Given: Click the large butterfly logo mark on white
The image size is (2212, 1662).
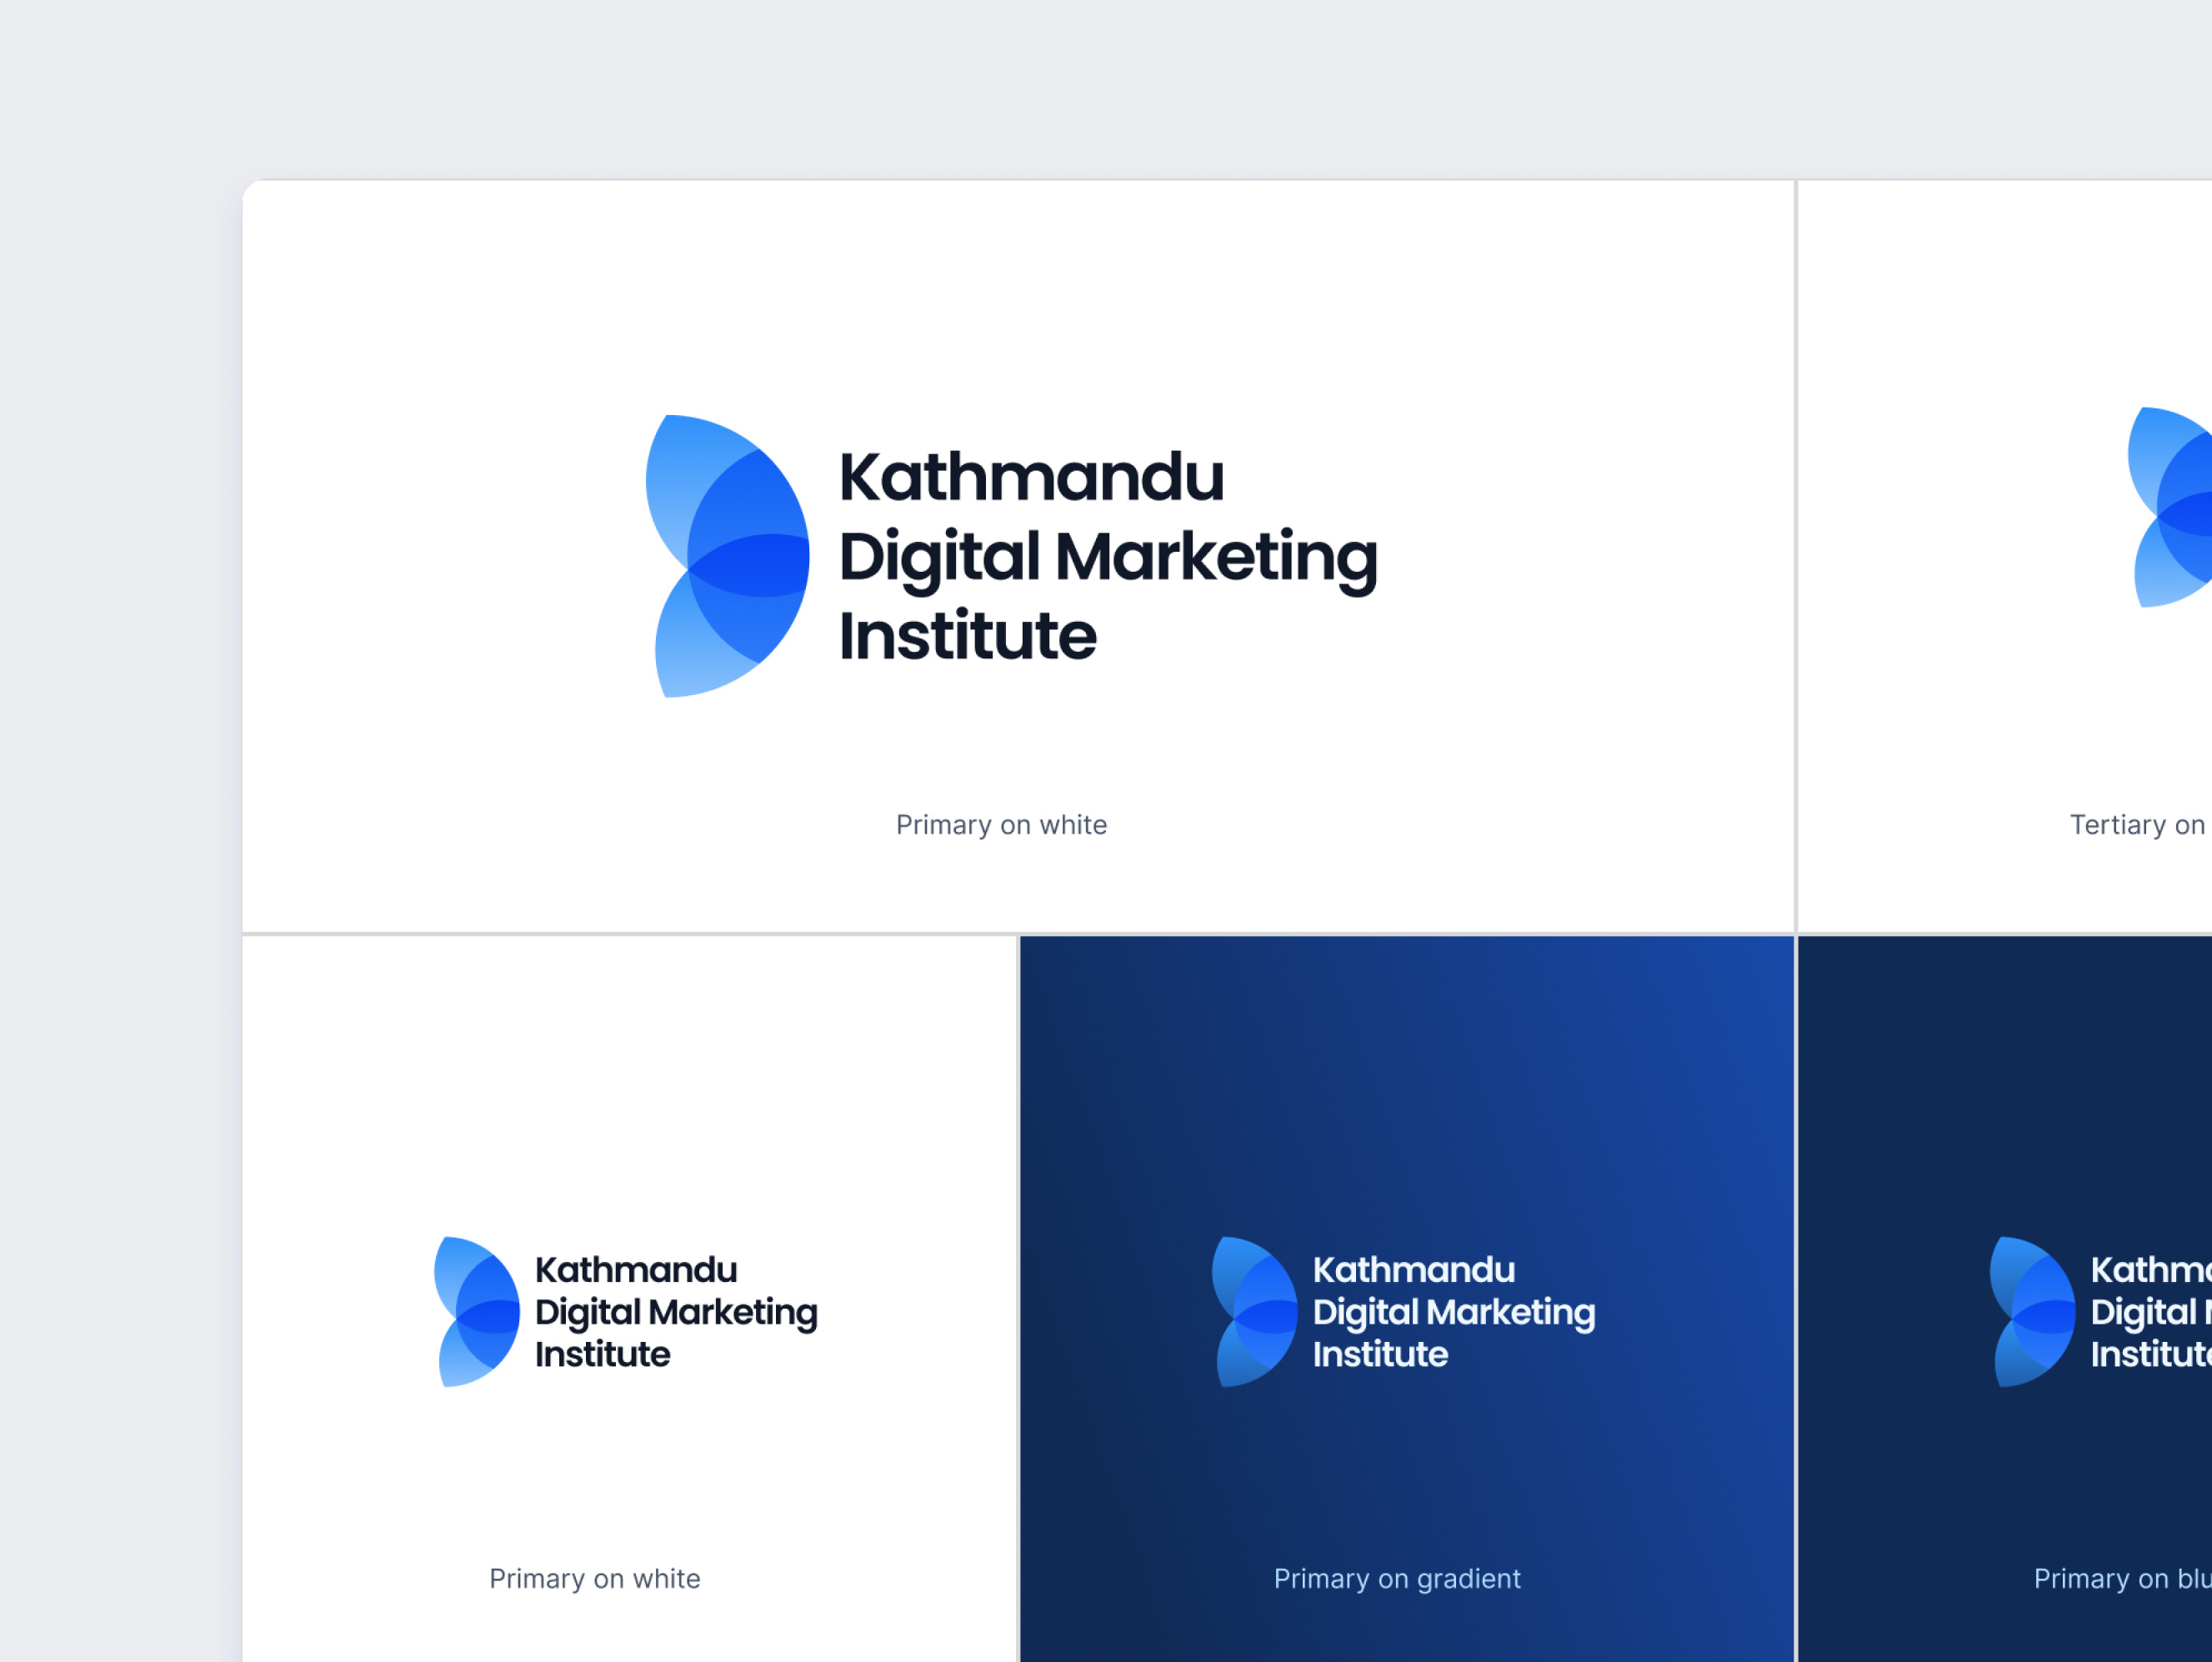Looking at the screenshot, I should coord(727,556).
